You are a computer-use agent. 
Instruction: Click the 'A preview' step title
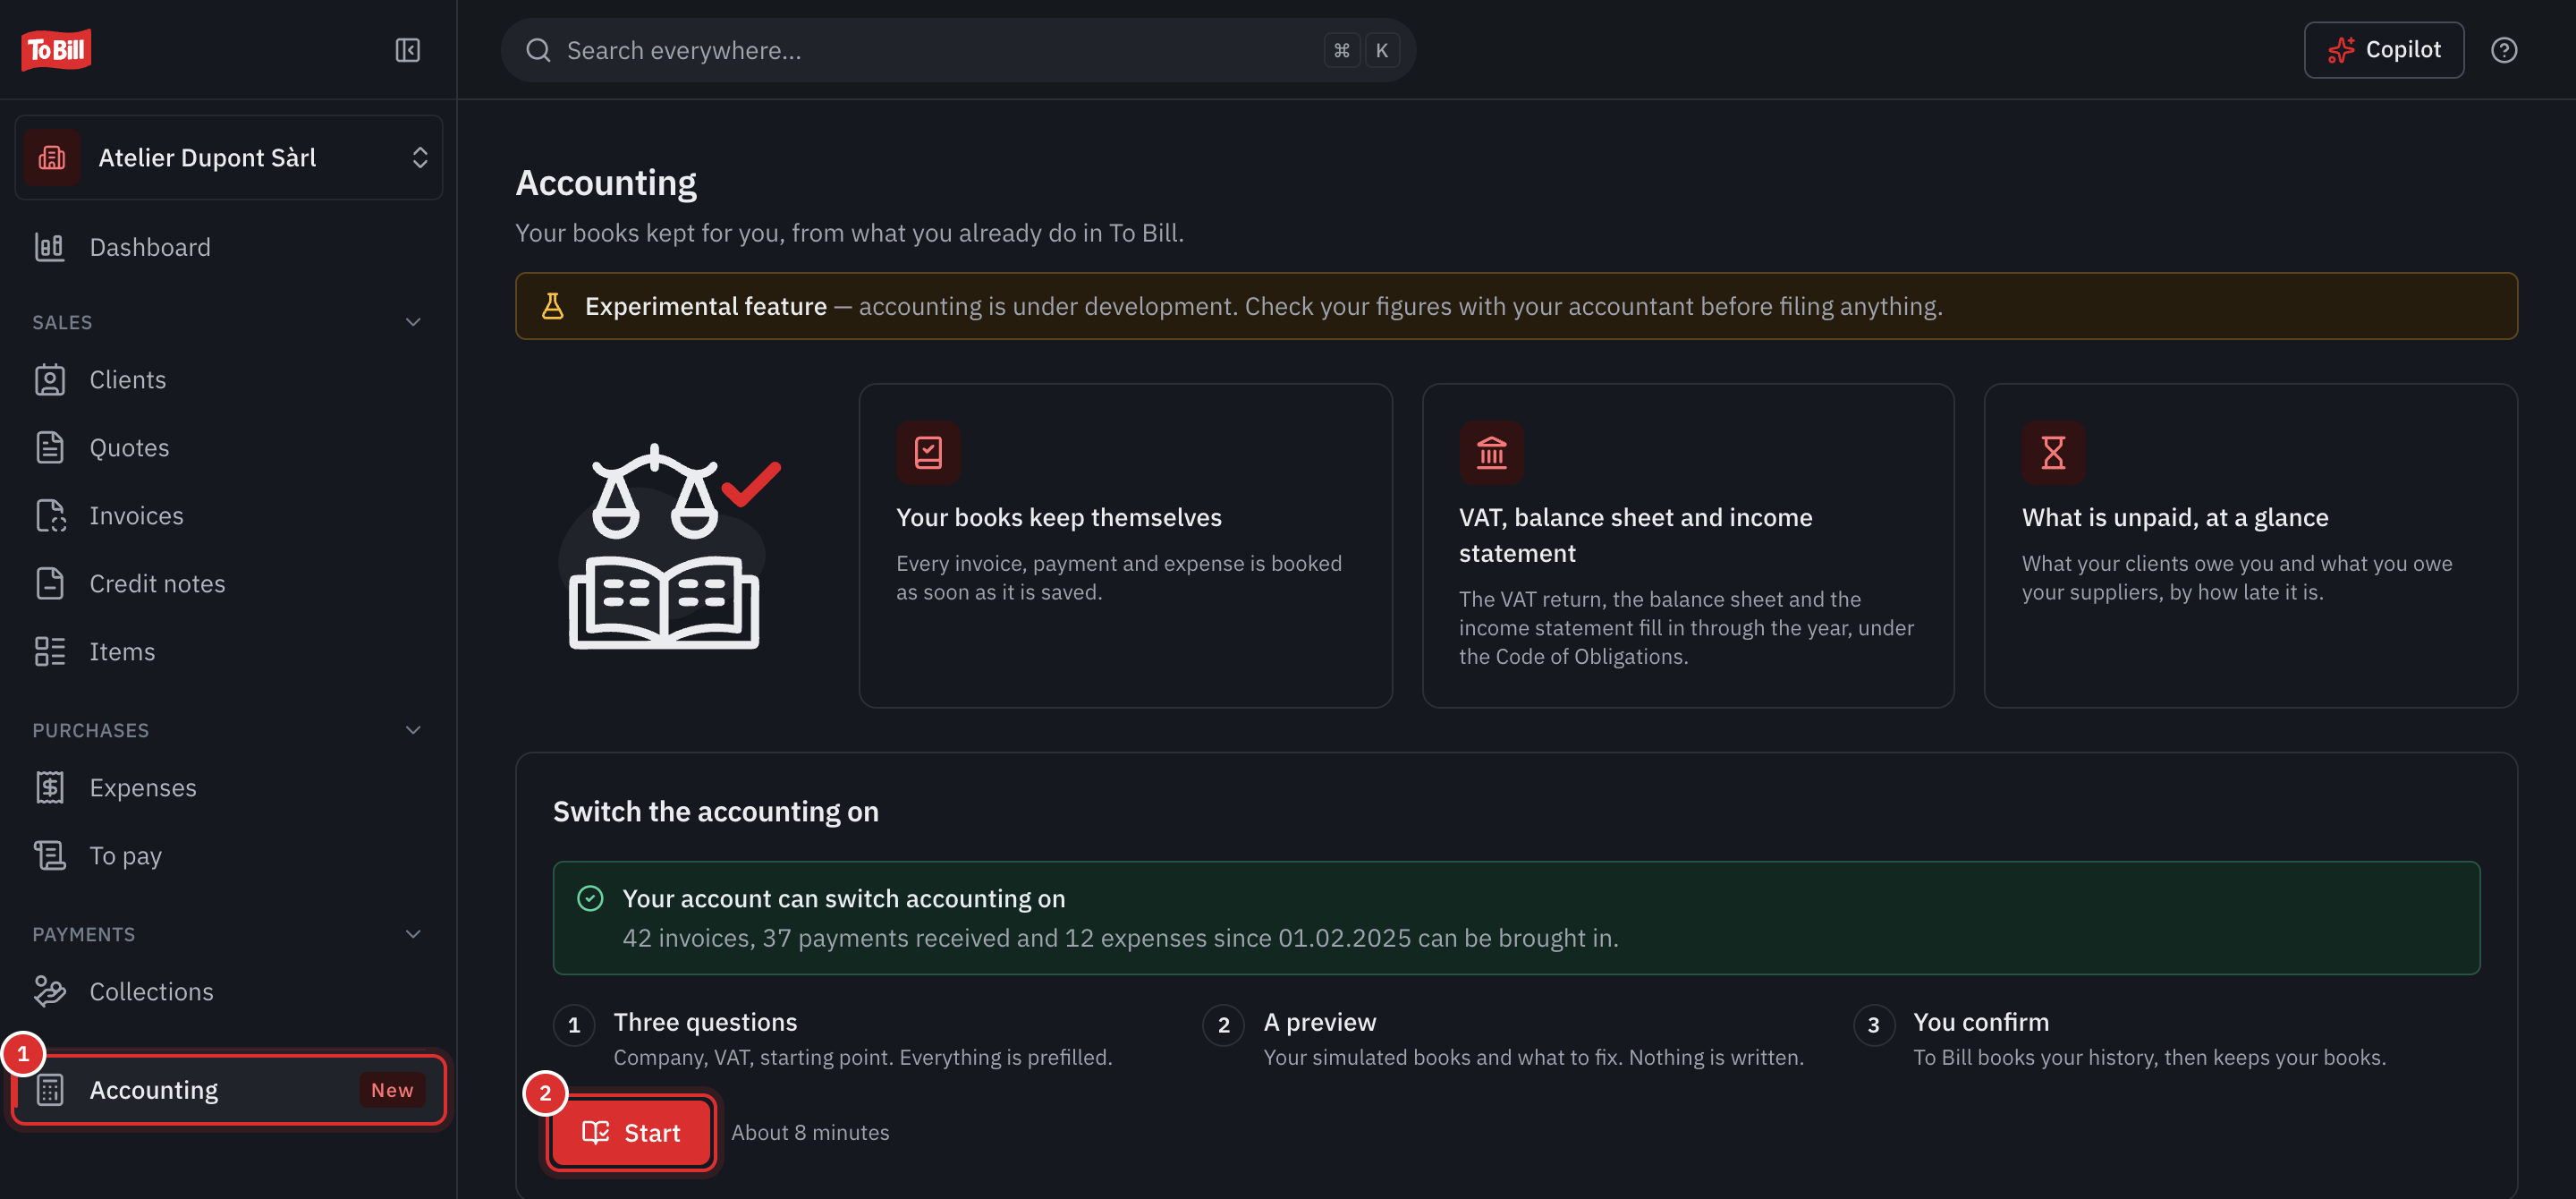(x=1319, y=1022)
